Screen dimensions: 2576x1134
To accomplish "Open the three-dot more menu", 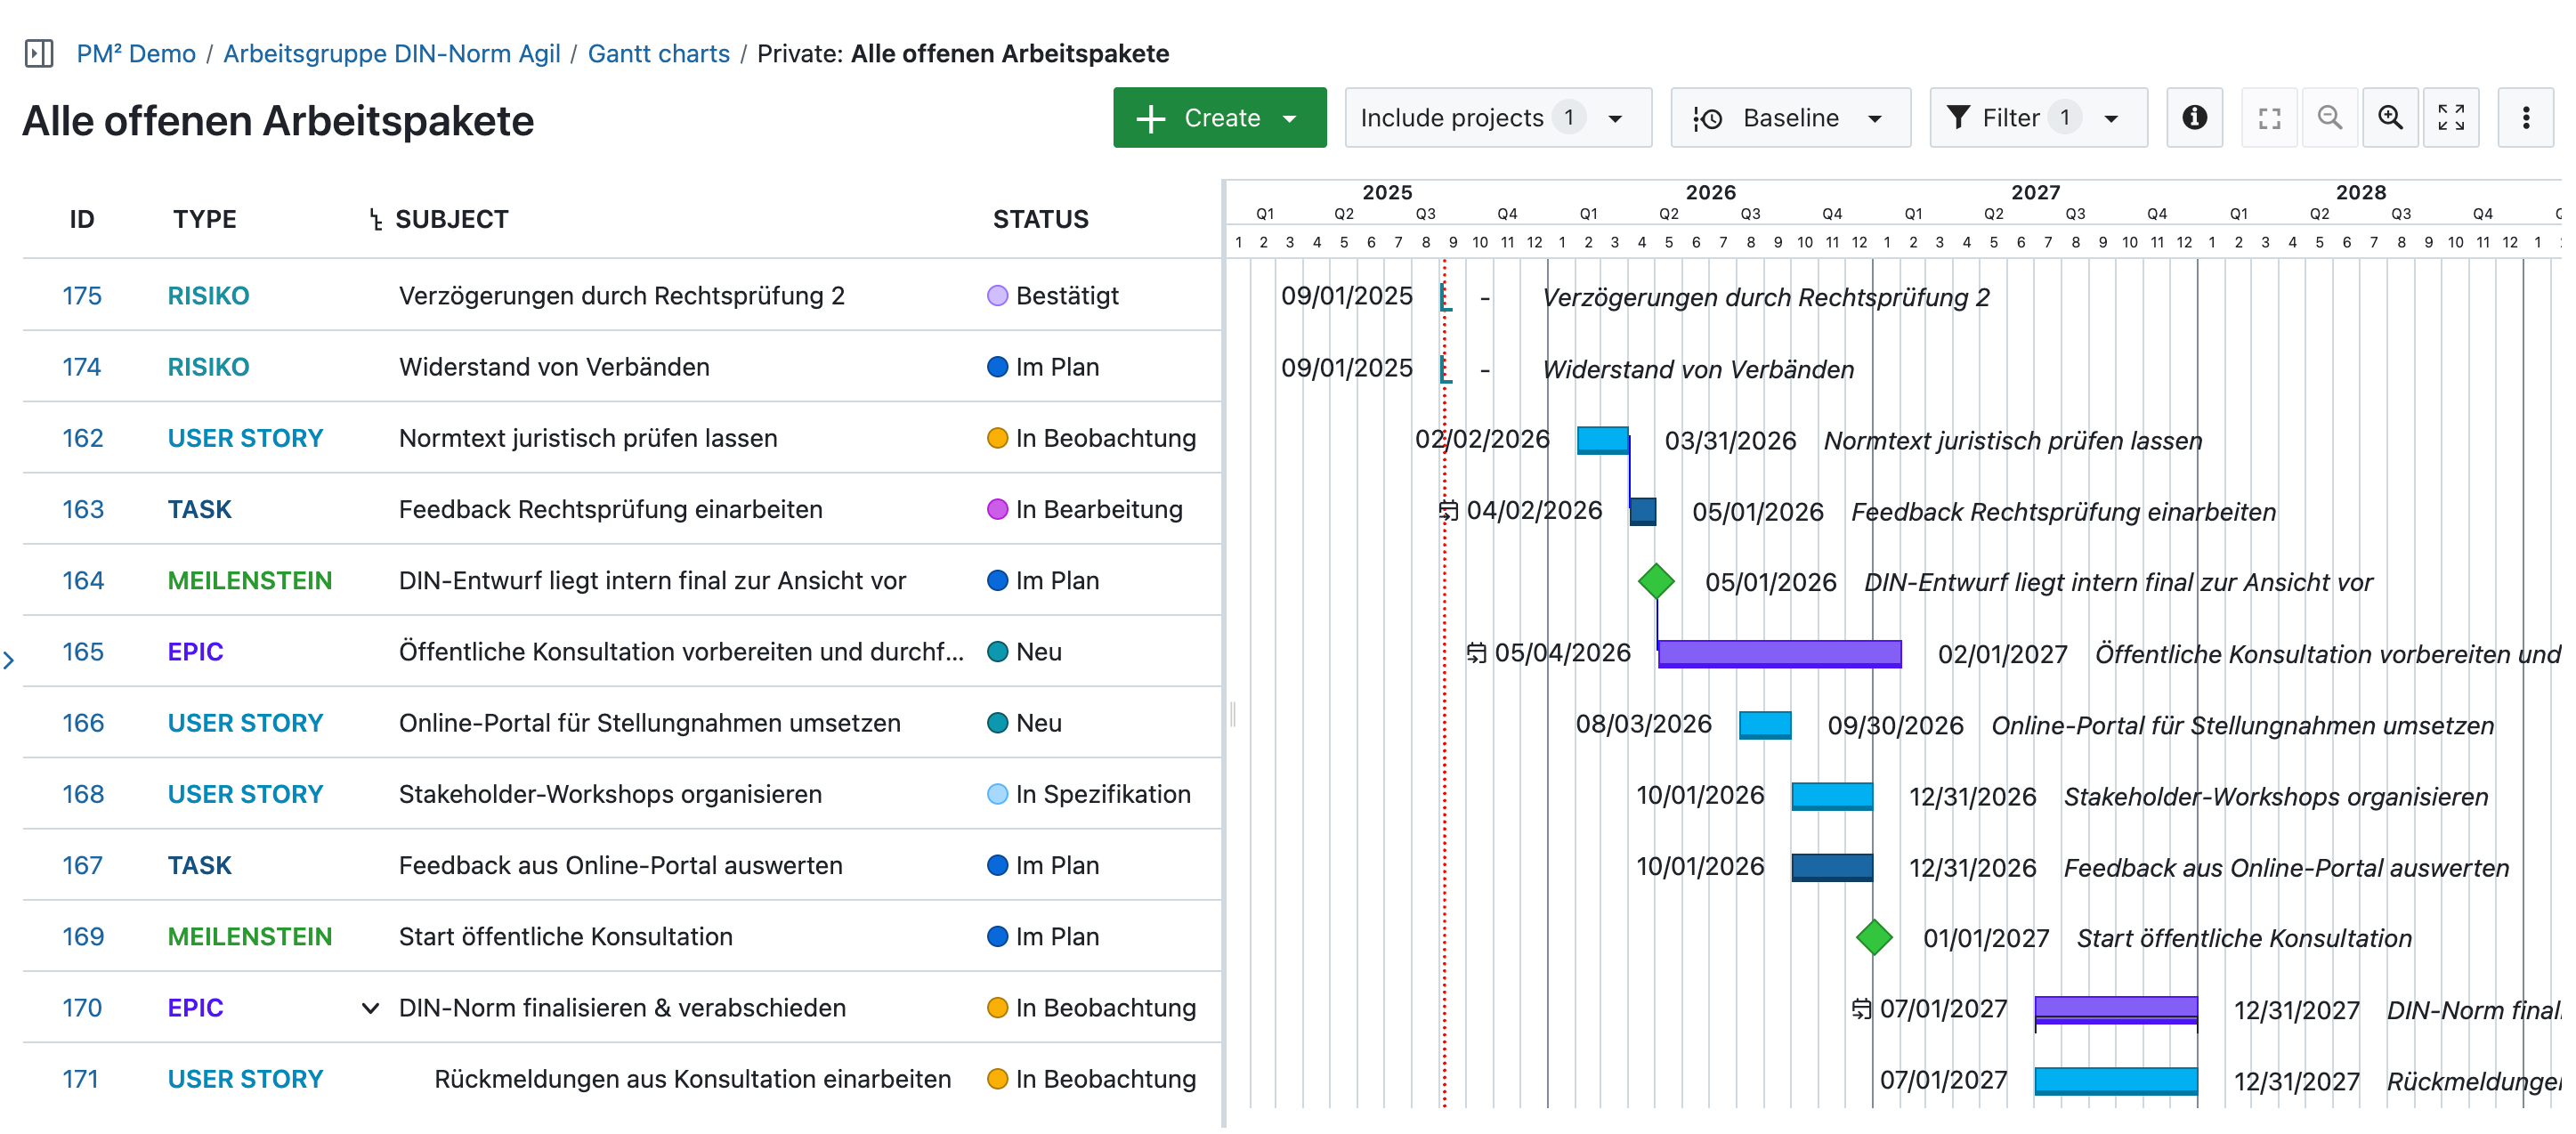I will (x=2525, y=118).
